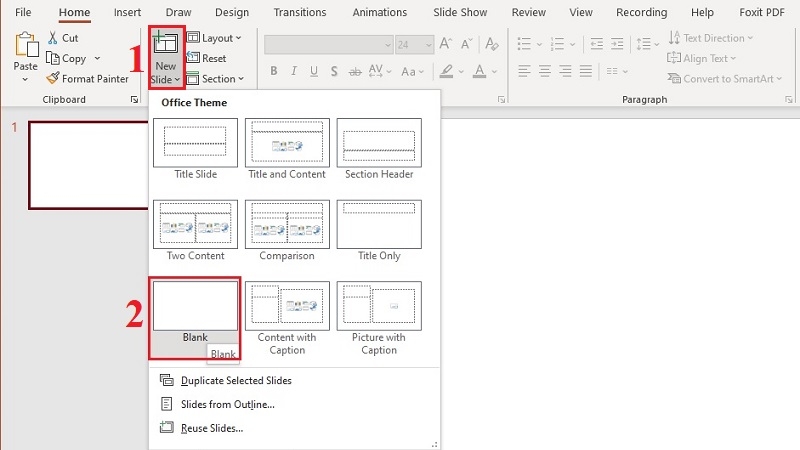
Task: Open character spacing AV menu
Action: click(380, 71)
